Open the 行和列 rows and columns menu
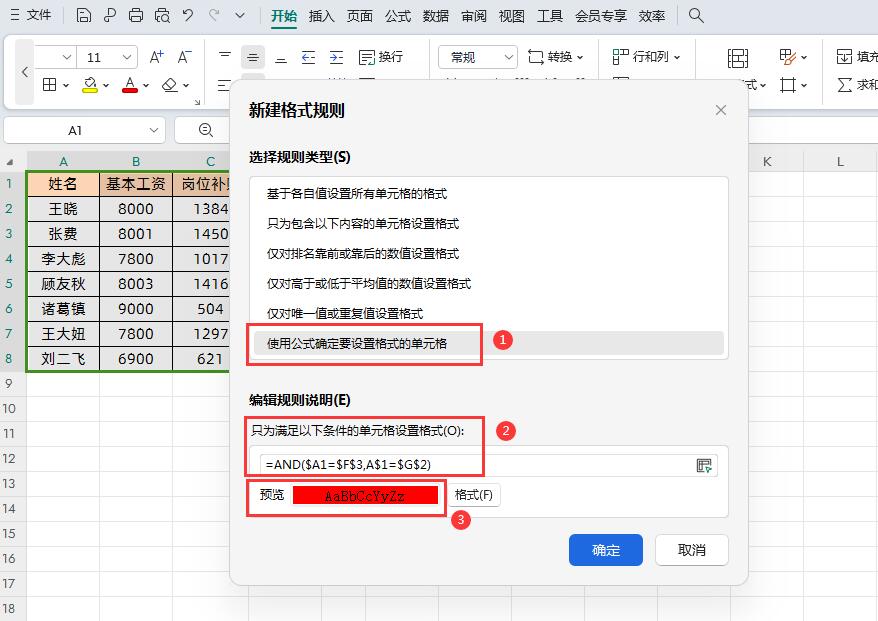This screenshot has height=621, width=878. click(x=646, y=57)
